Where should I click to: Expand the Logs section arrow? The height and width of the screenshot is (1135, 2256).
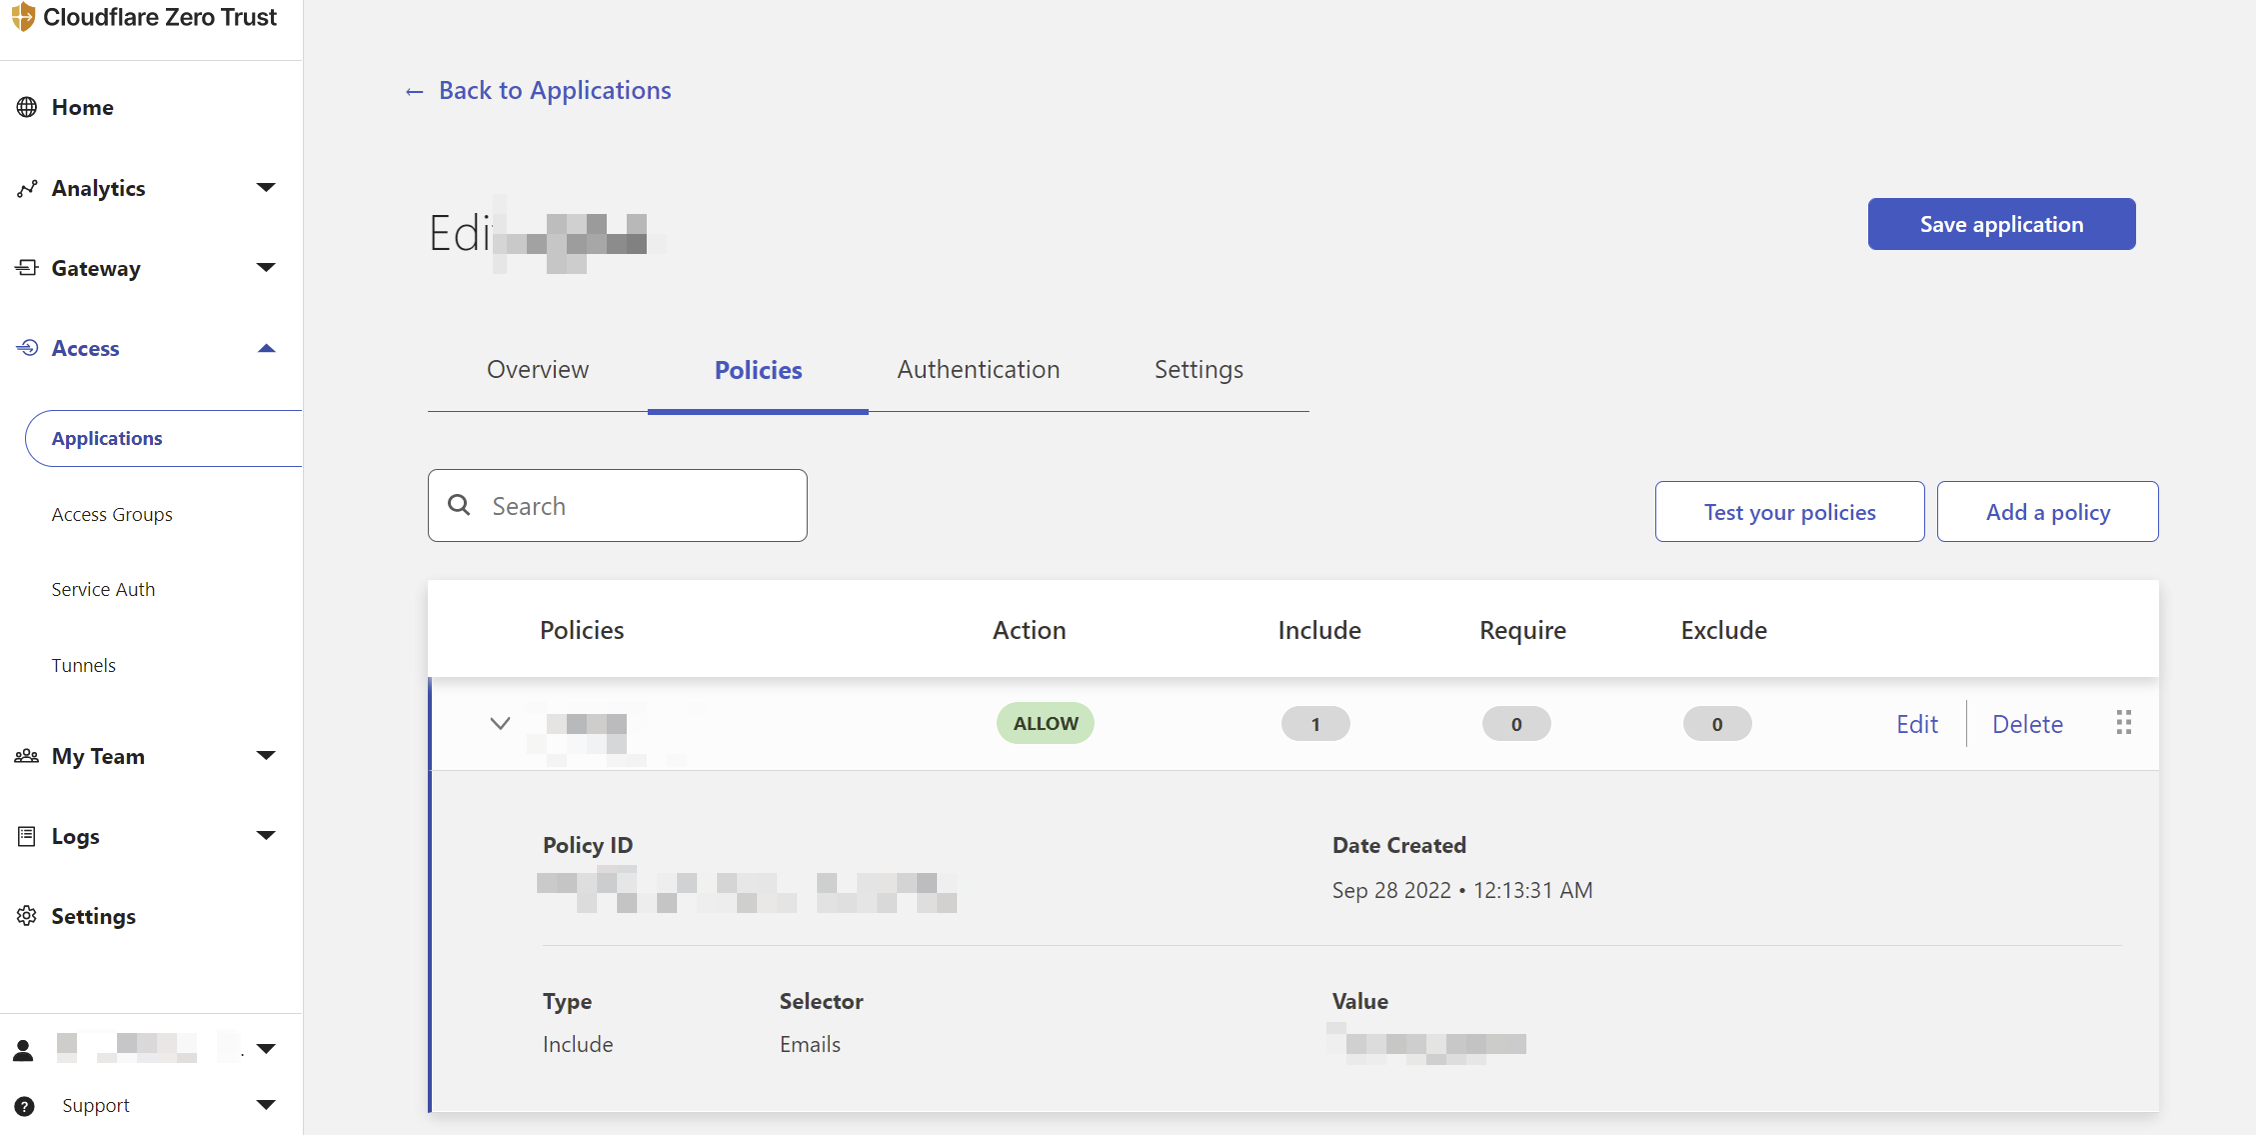tap(266, 836)
